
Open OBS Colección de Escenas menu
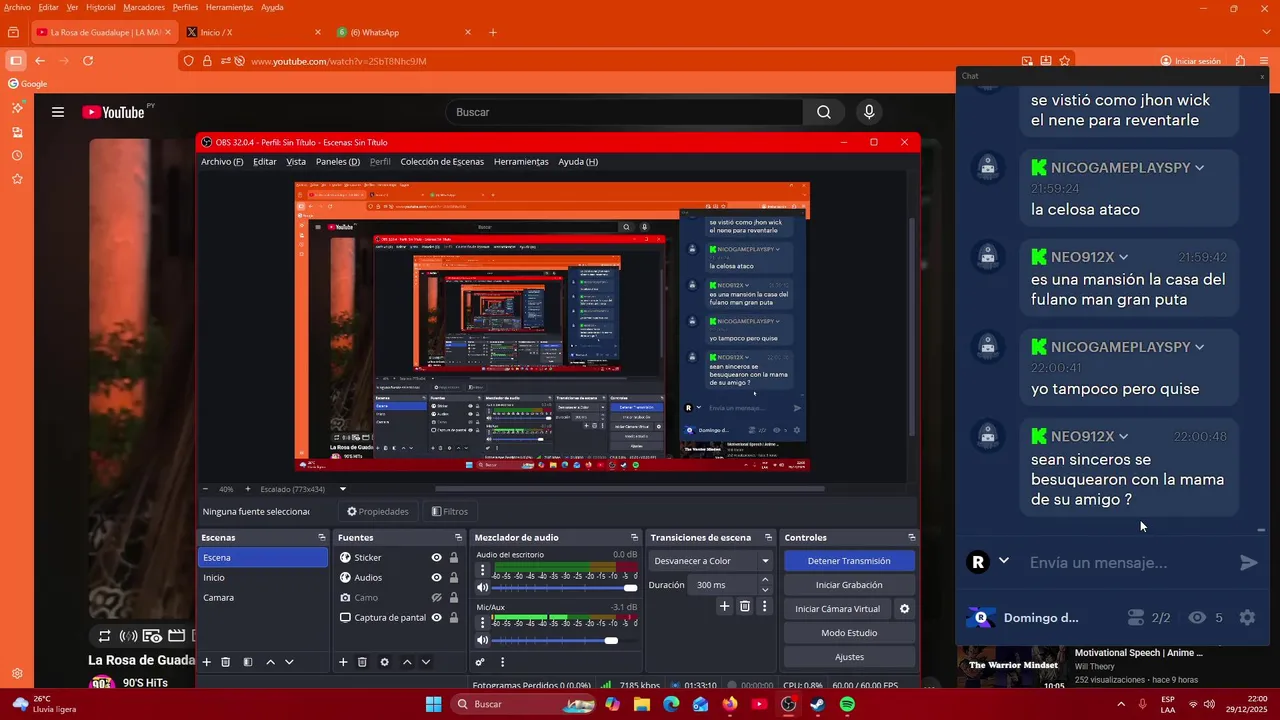(442, 162)
